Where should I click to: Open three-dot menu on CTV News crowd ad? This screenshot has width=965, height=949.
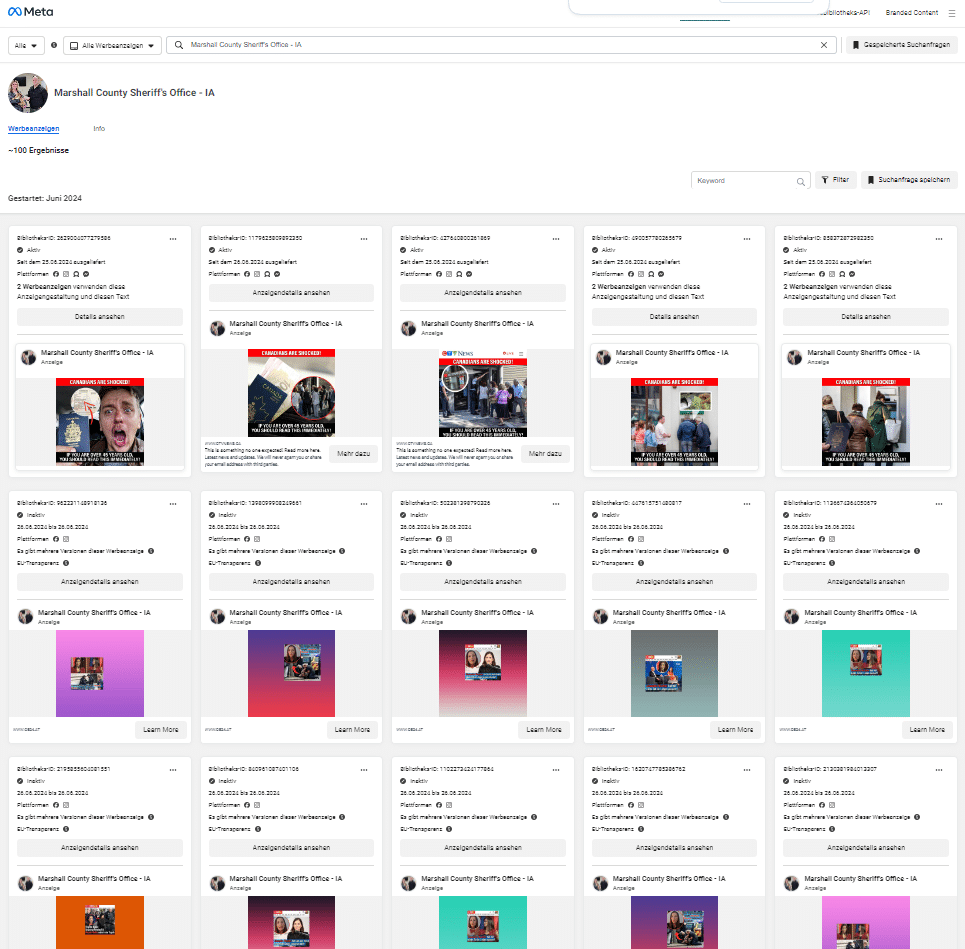click(556, 239)
